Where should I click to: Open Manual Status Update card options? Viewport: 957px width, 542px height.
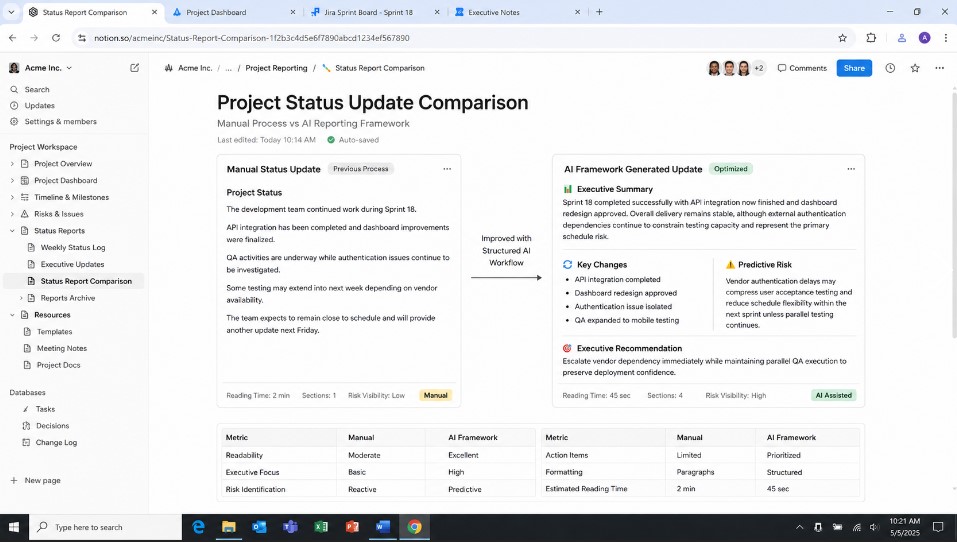447,169
